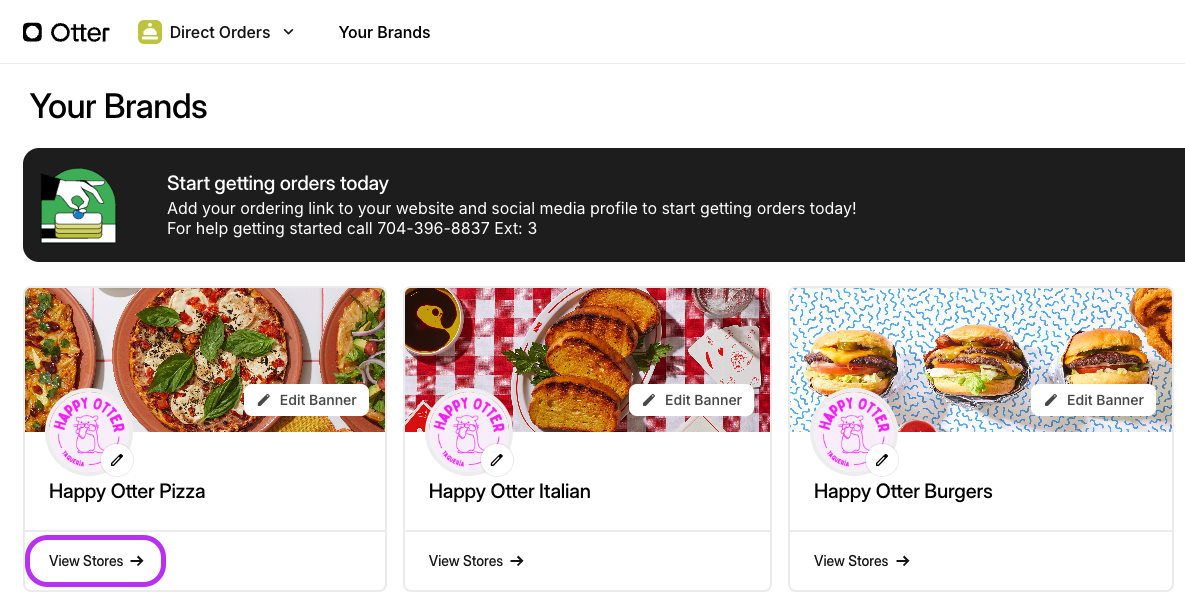Edit banner for Happy Otter Italian
The height and width of the screenshot is (600, 1185).
coord(692,400)
